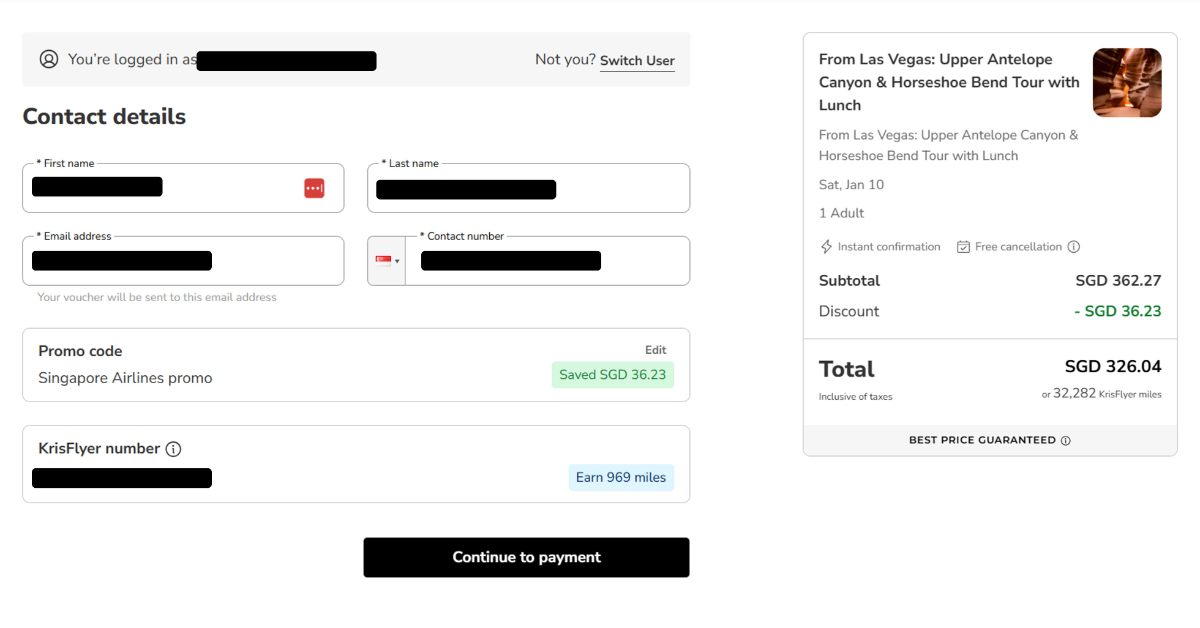
Task: Open the KrisFlyer number info icon
Action: coord(173,449)
